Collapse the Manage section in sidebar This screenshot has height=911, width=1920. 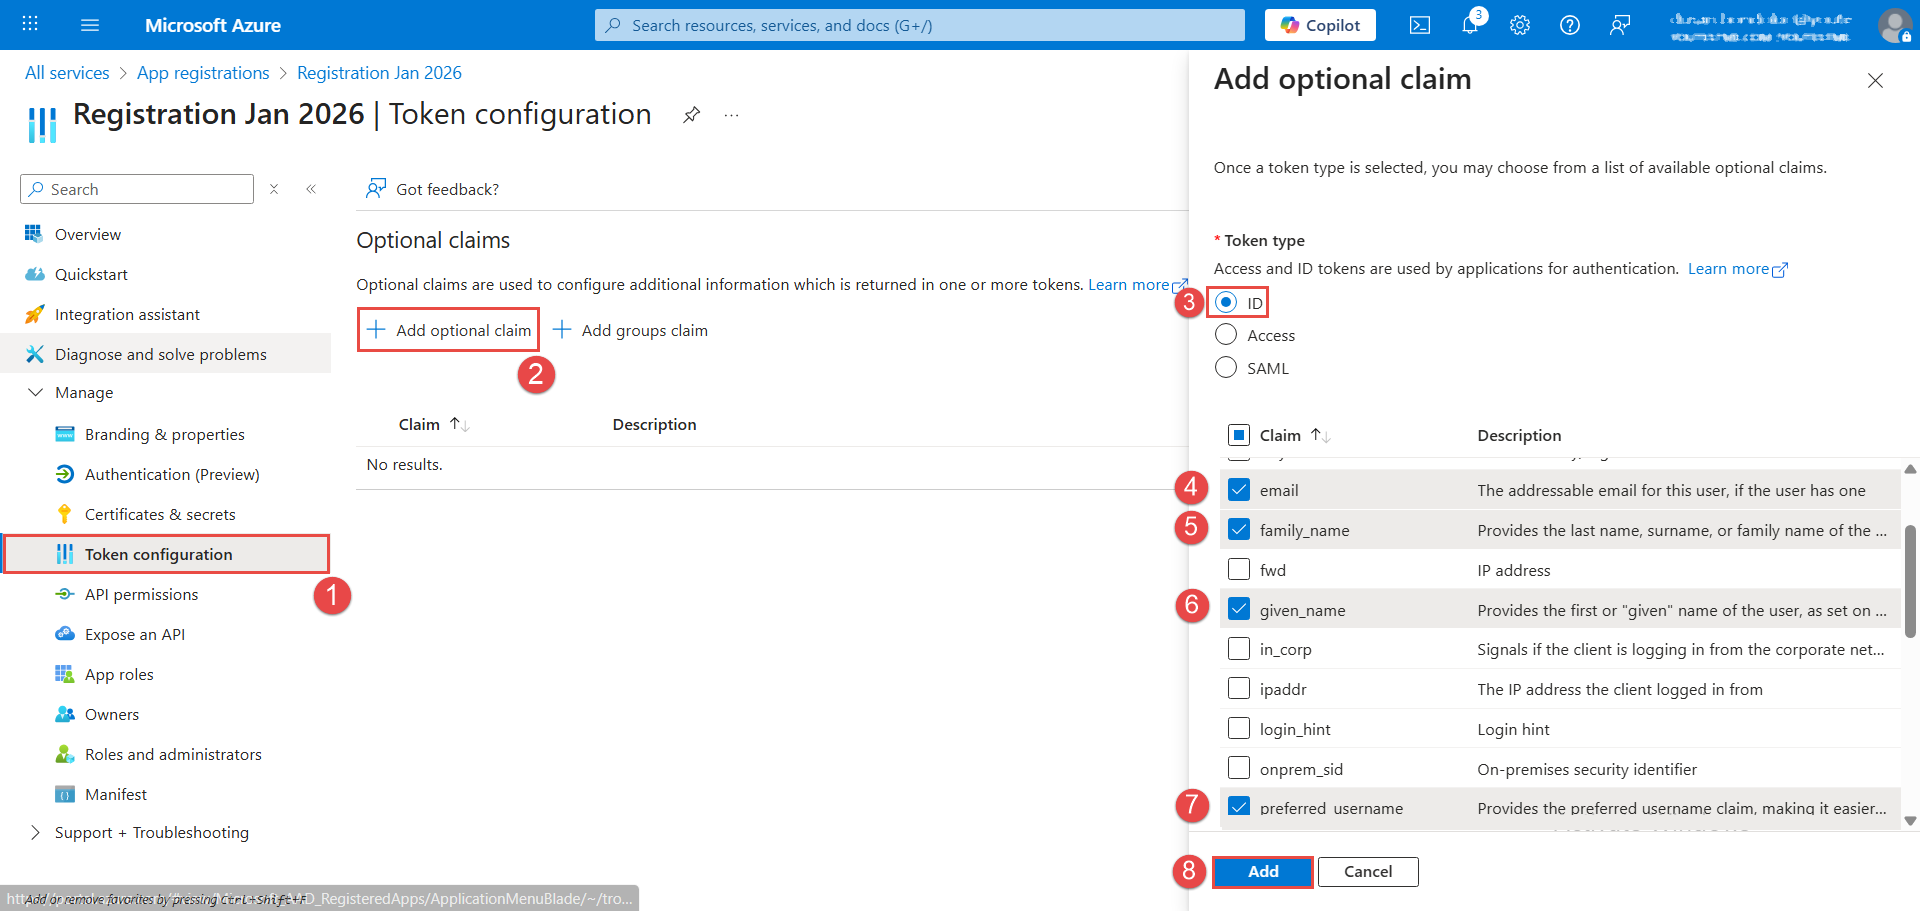[36, 392]
